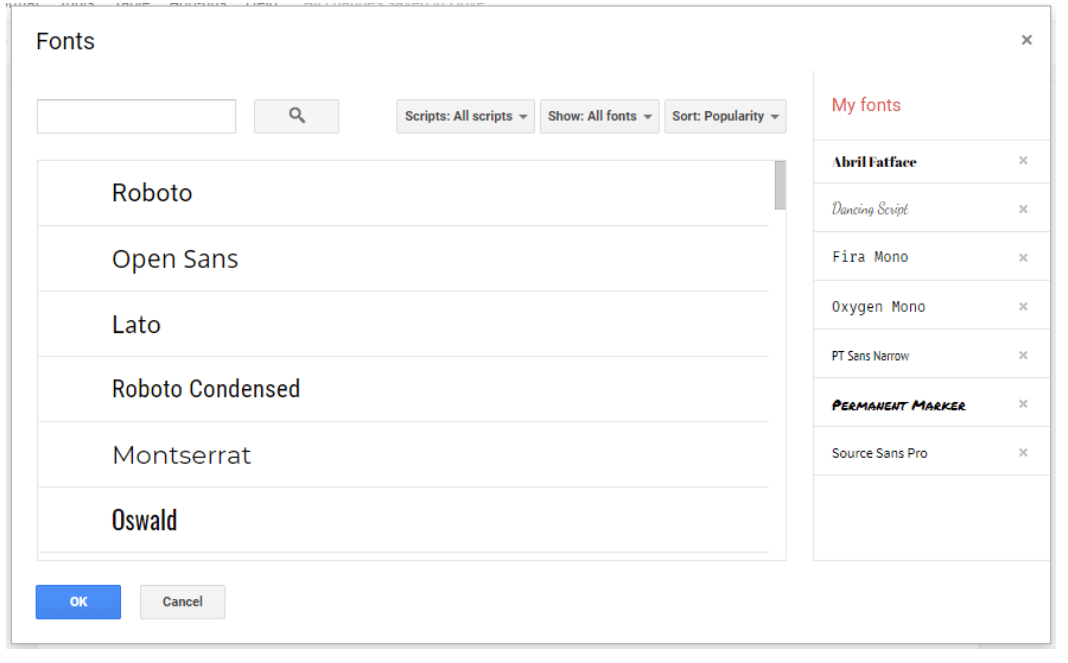Remove Abril Fatface from My fonts

coord(1023,160)
